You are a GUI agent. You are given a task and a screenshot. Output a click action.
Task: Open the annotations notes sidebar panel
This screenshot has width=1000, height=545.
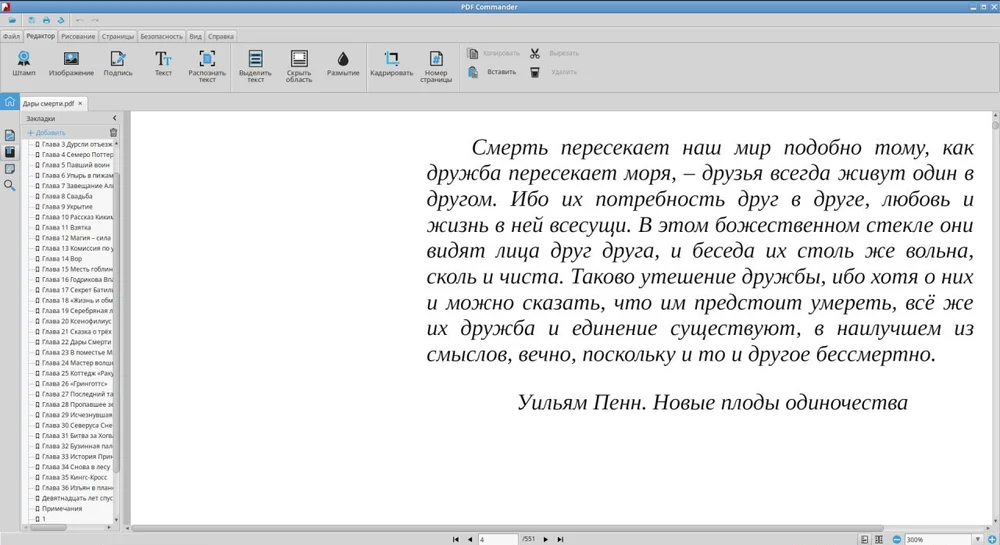tap(10, 169)
